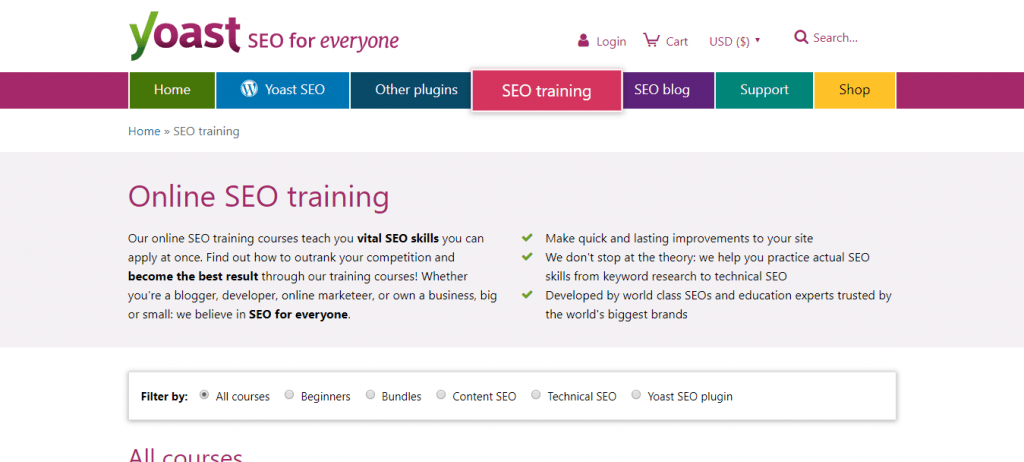Click the shopping cart icon

[651, 41]
